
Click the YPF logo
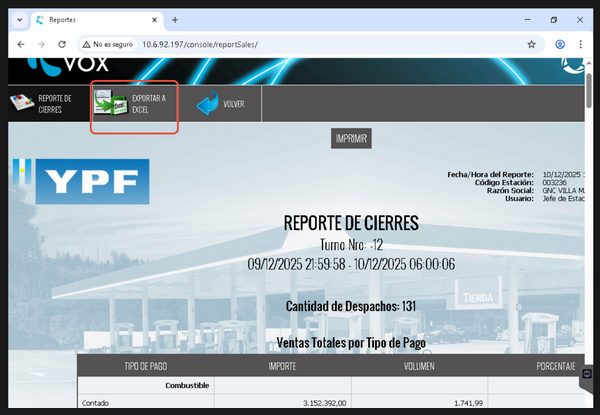[x=92, y=182]
